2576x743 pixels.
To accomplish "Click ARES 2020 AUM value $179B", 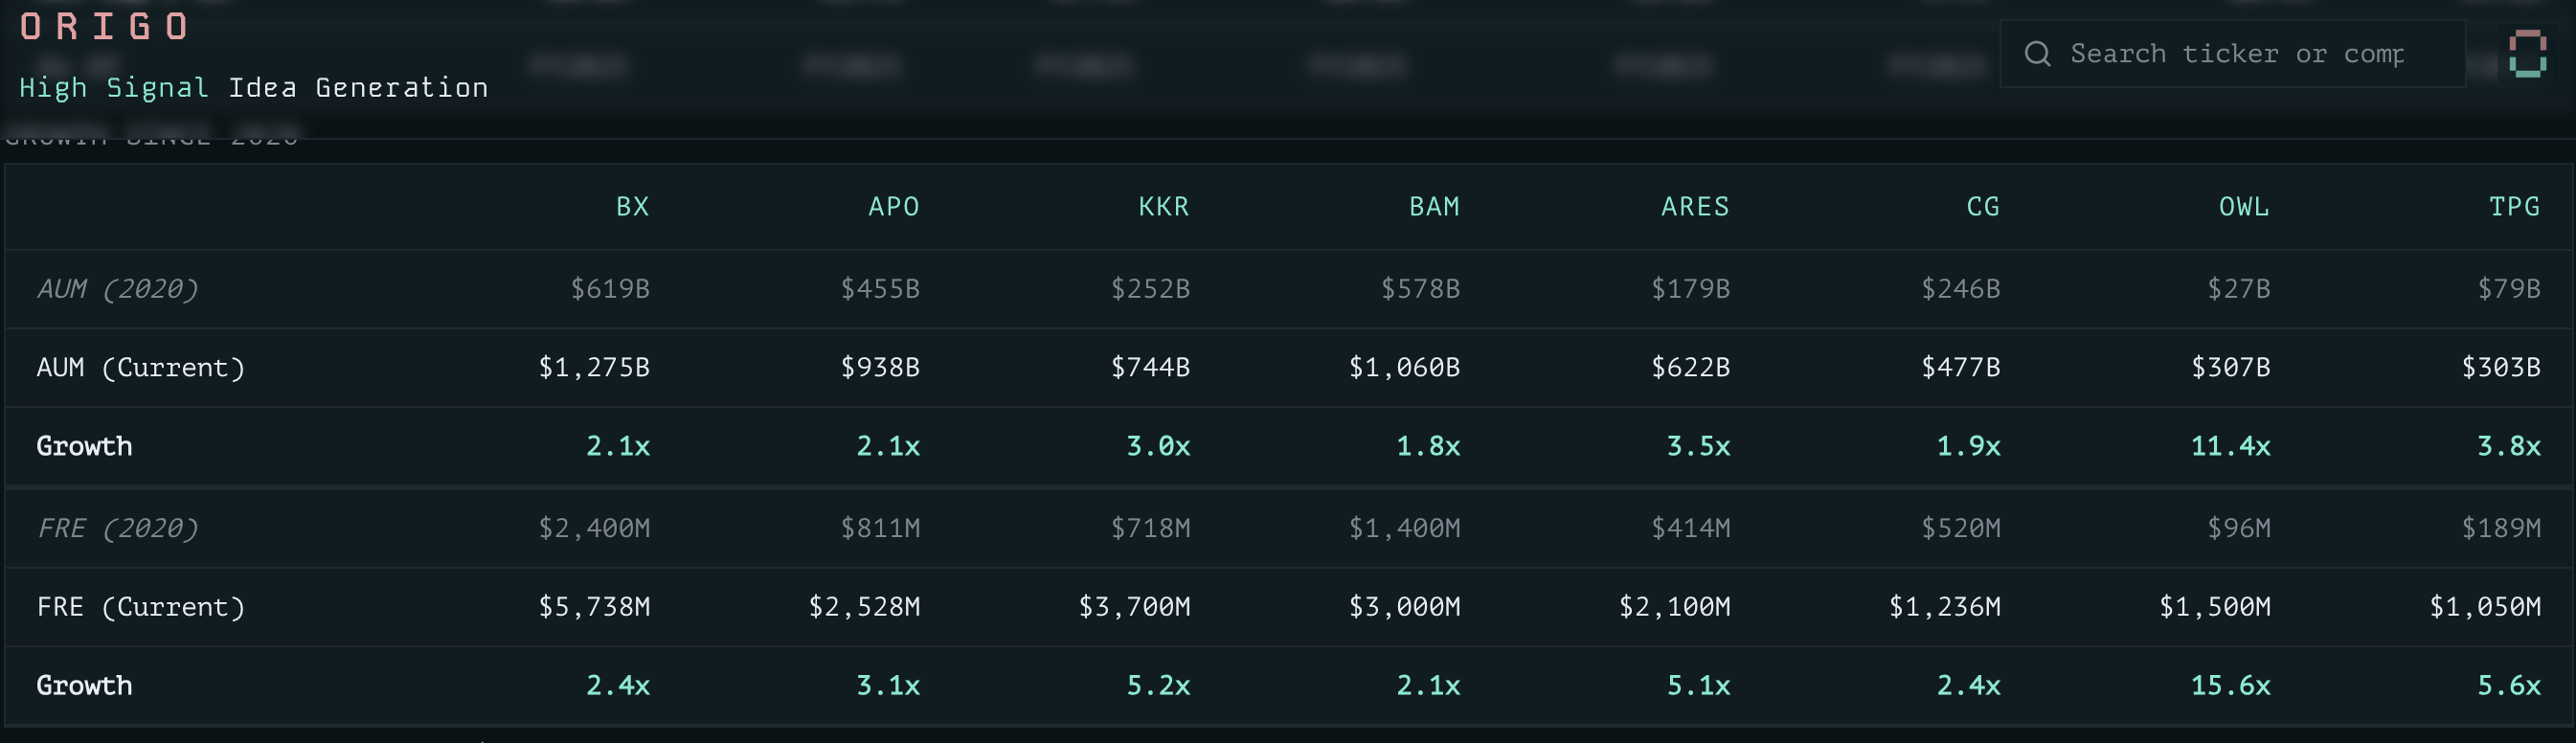I will click(1690, 289).
